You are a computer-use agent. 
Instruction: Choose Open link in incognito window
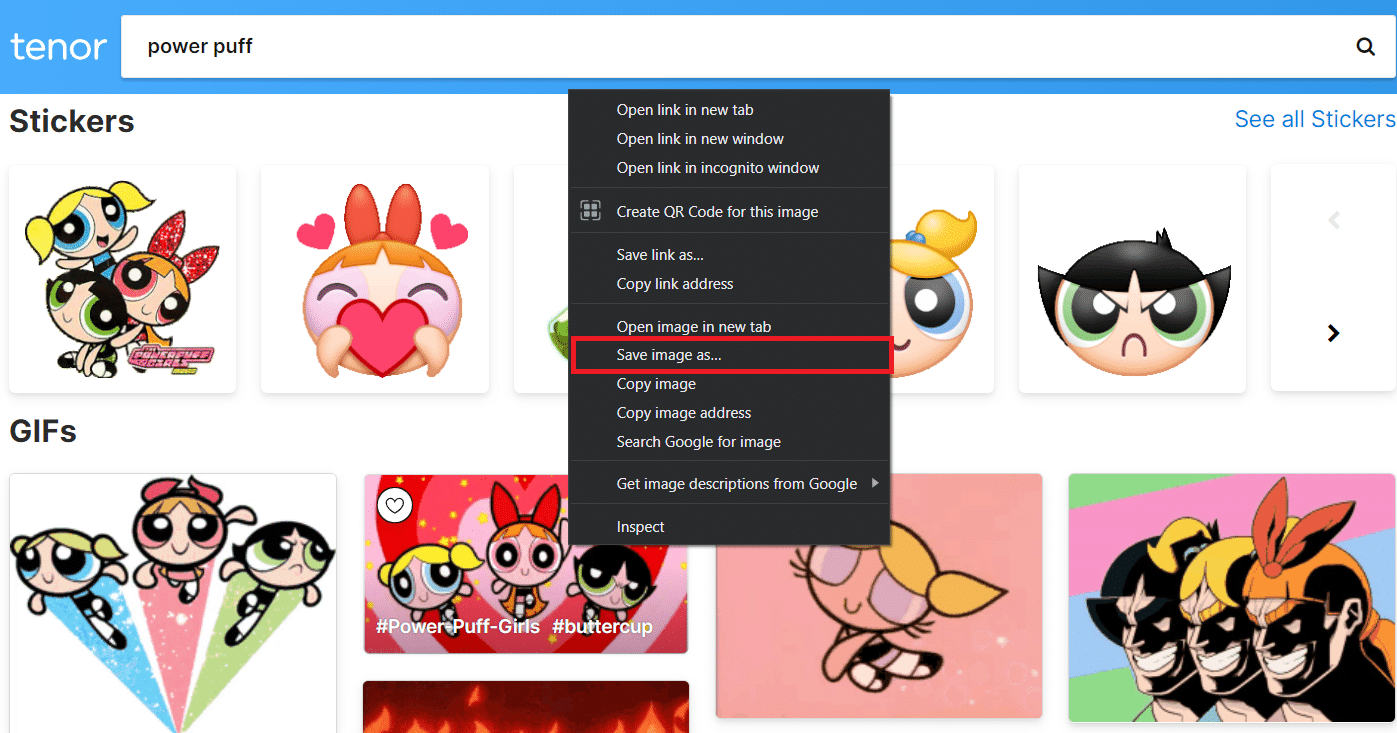point(729,168)
